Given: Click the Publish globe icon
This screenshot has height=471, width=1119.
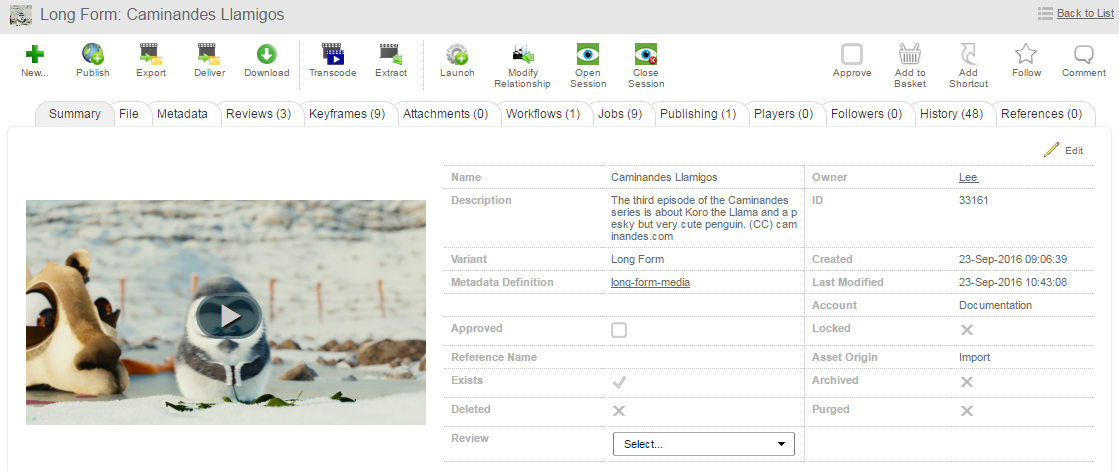Looking at the screenshot, I should coord(92,54).
